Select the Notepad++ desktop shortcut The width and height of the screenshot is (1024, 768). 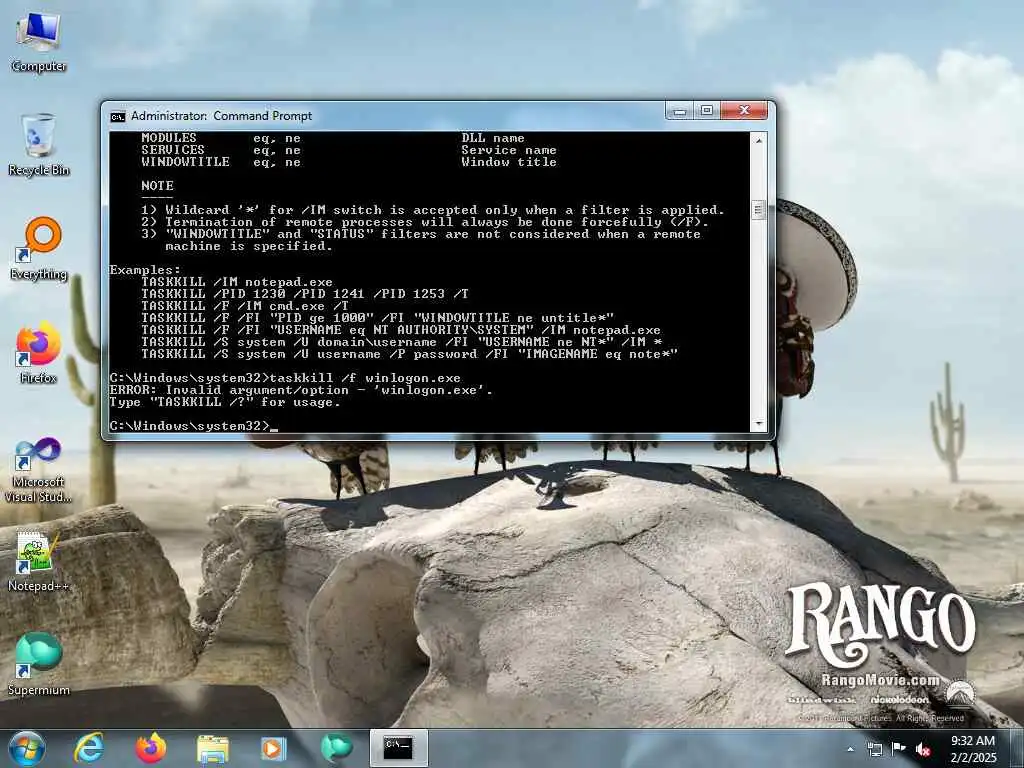tap(39, 562)
